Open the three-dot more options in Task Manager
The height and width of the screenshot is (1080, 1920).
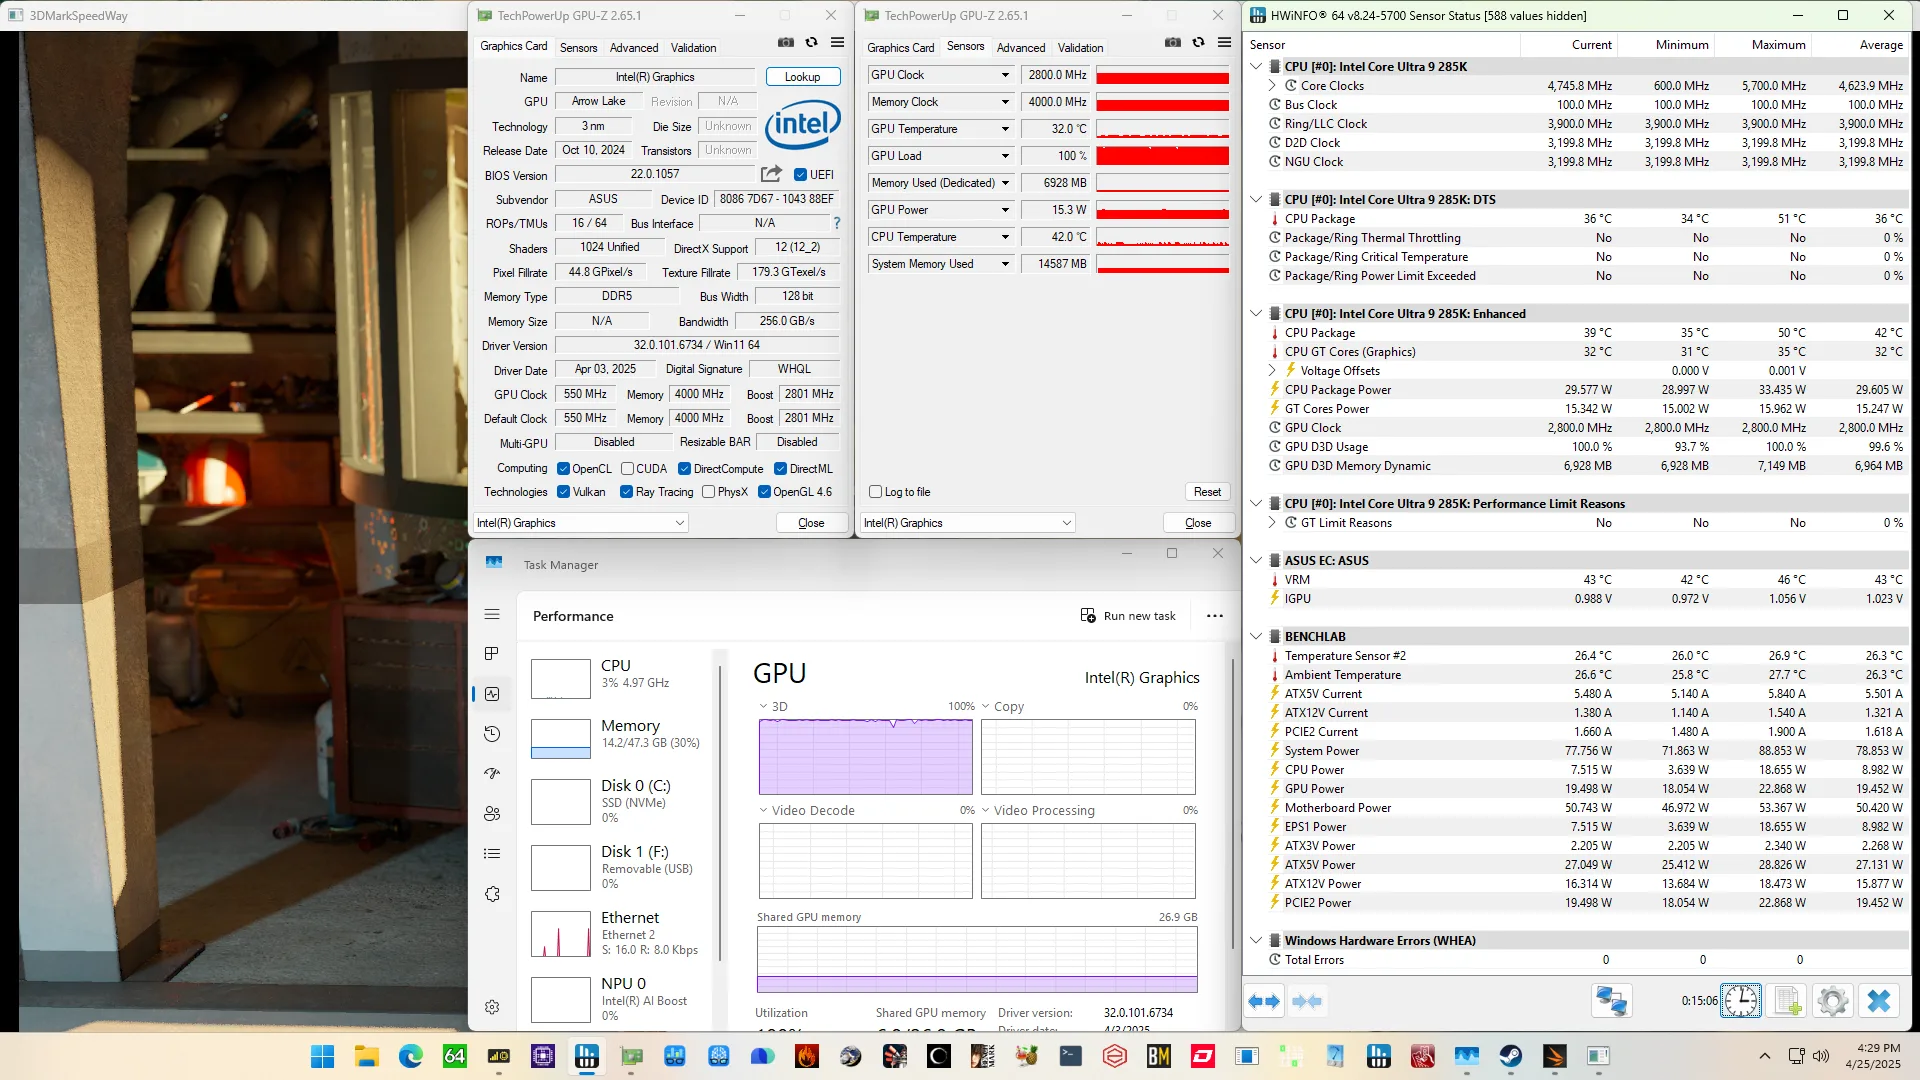pyautogui.click(x=1215, y=616)
